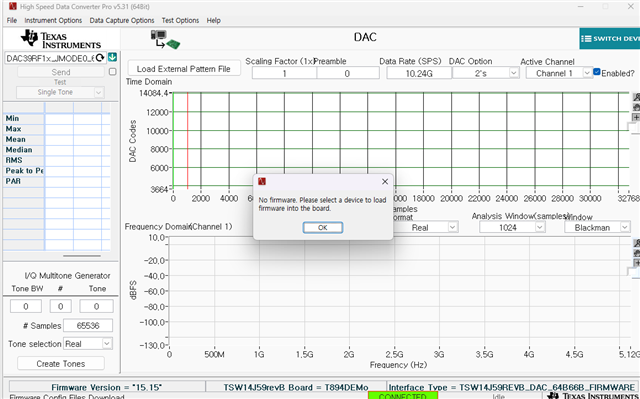
Task: Click the green download arrow icon
Action: 113,58
